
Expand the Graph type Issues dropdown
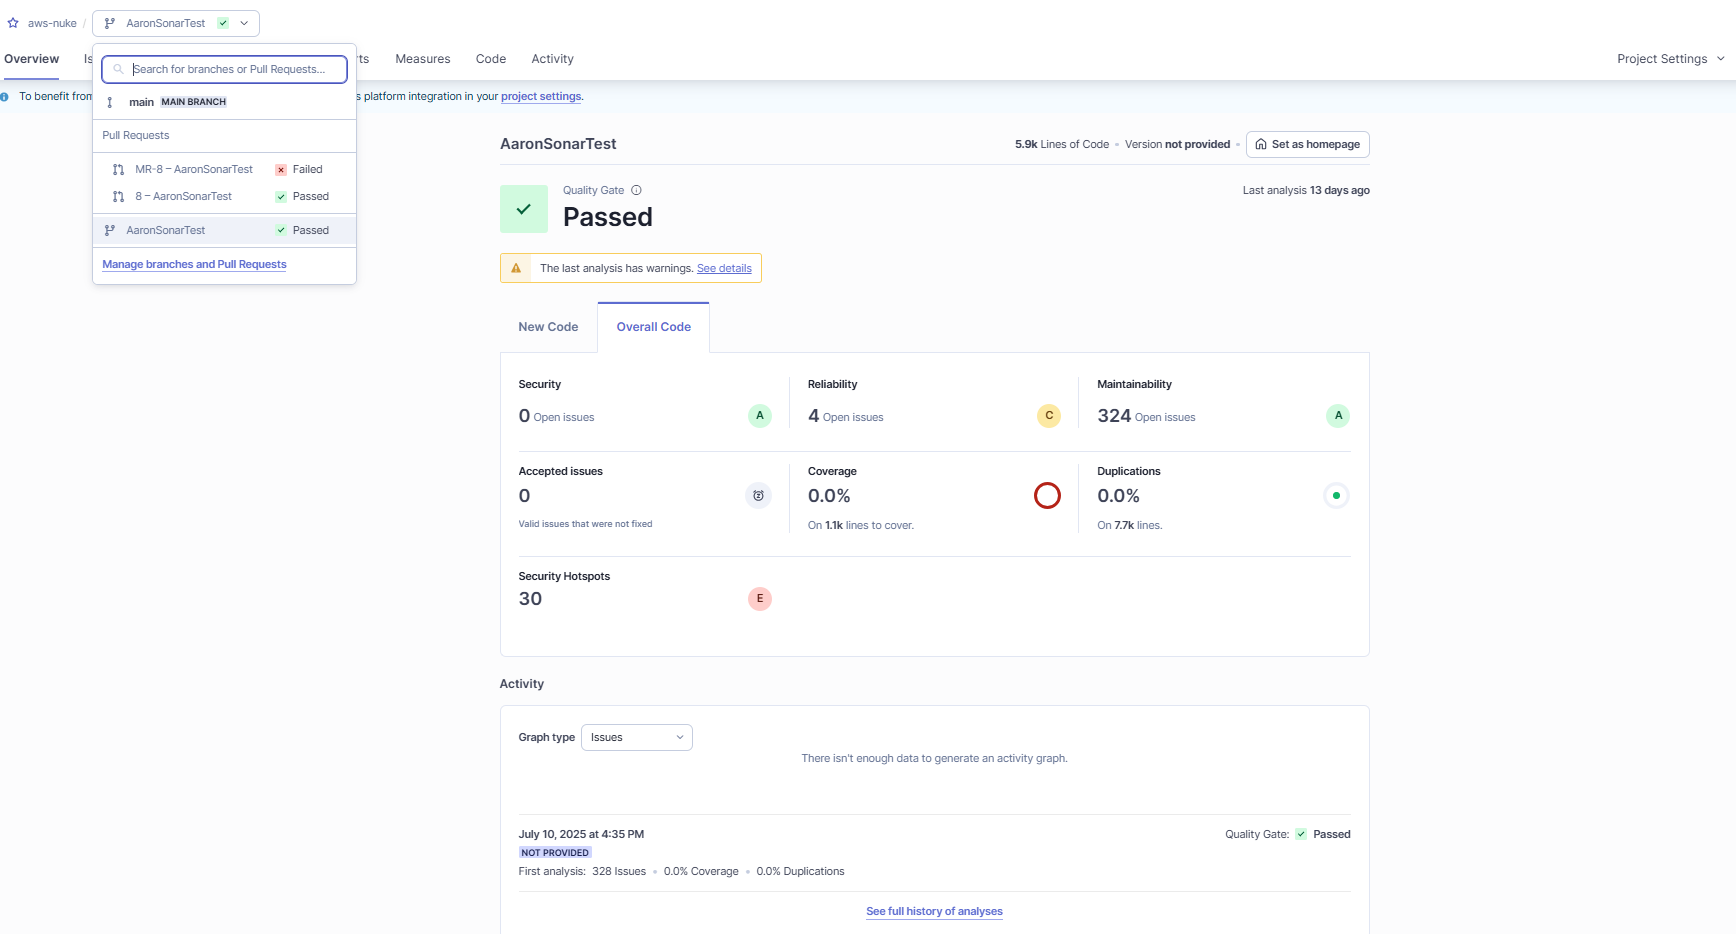point(637,738)
